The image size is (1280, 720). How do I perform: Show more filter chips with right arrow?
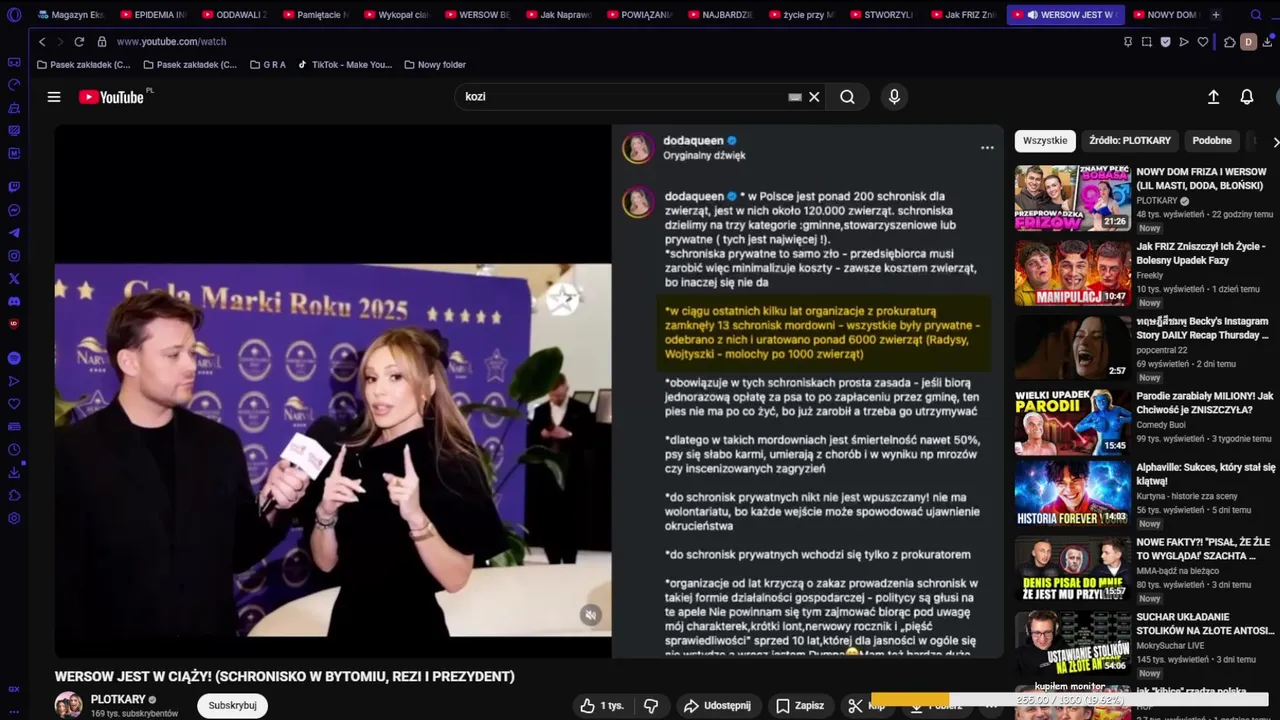(x=1275, y=142)
